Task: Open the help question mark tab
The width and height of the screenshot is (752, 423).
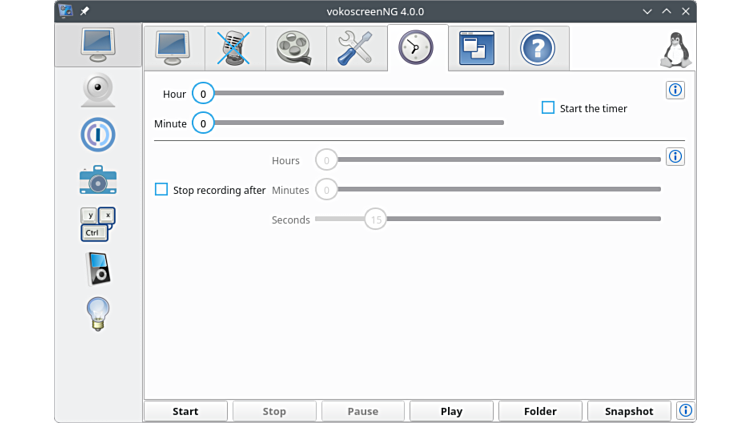Action: (x=538, y=48)
